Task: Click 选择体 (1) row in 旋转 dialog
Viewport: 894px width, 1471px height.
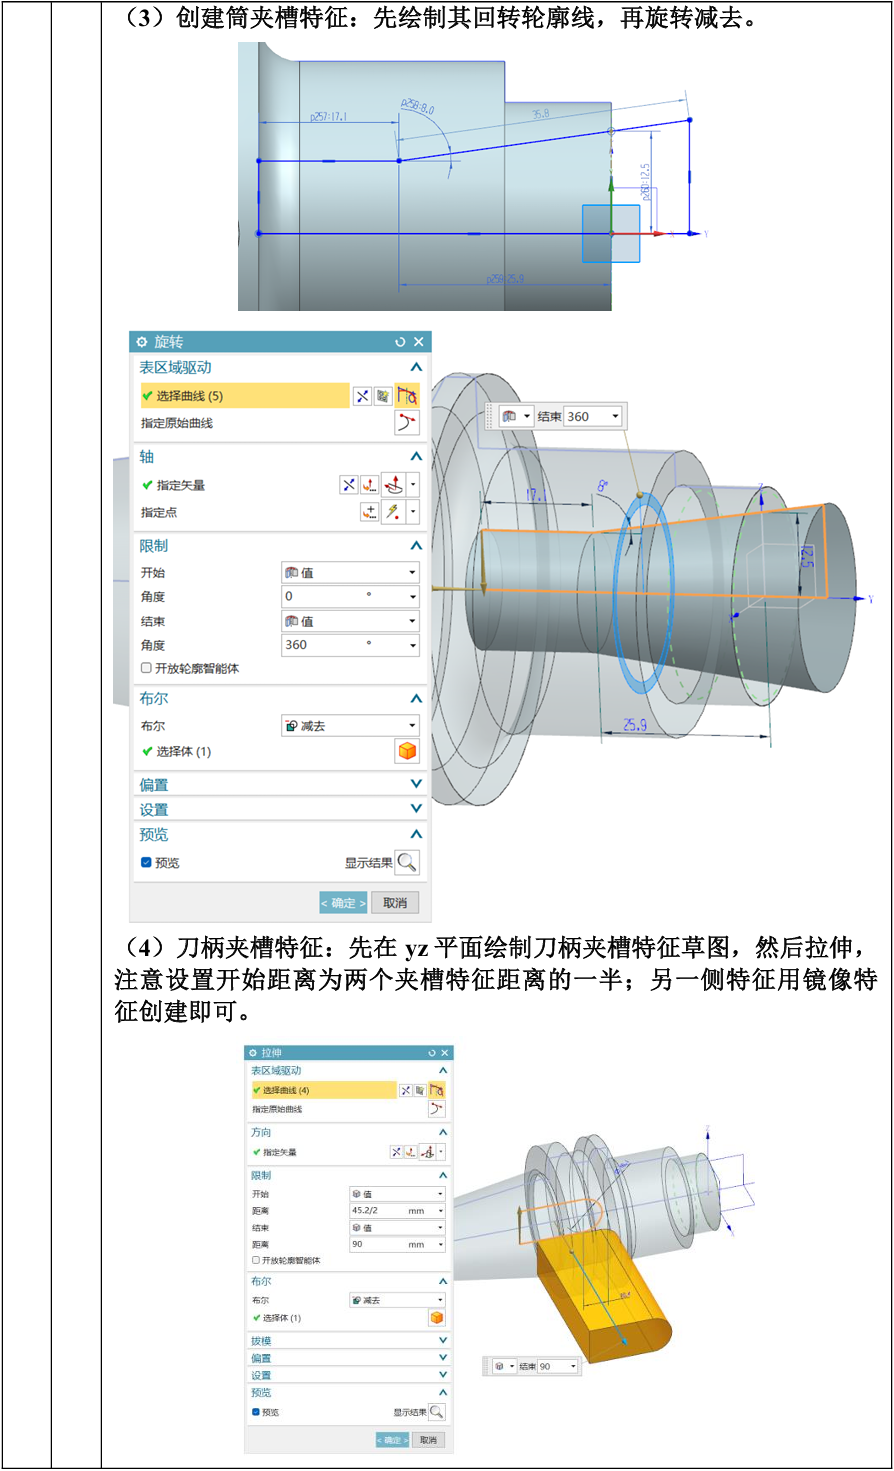Action: pos(280,751)
